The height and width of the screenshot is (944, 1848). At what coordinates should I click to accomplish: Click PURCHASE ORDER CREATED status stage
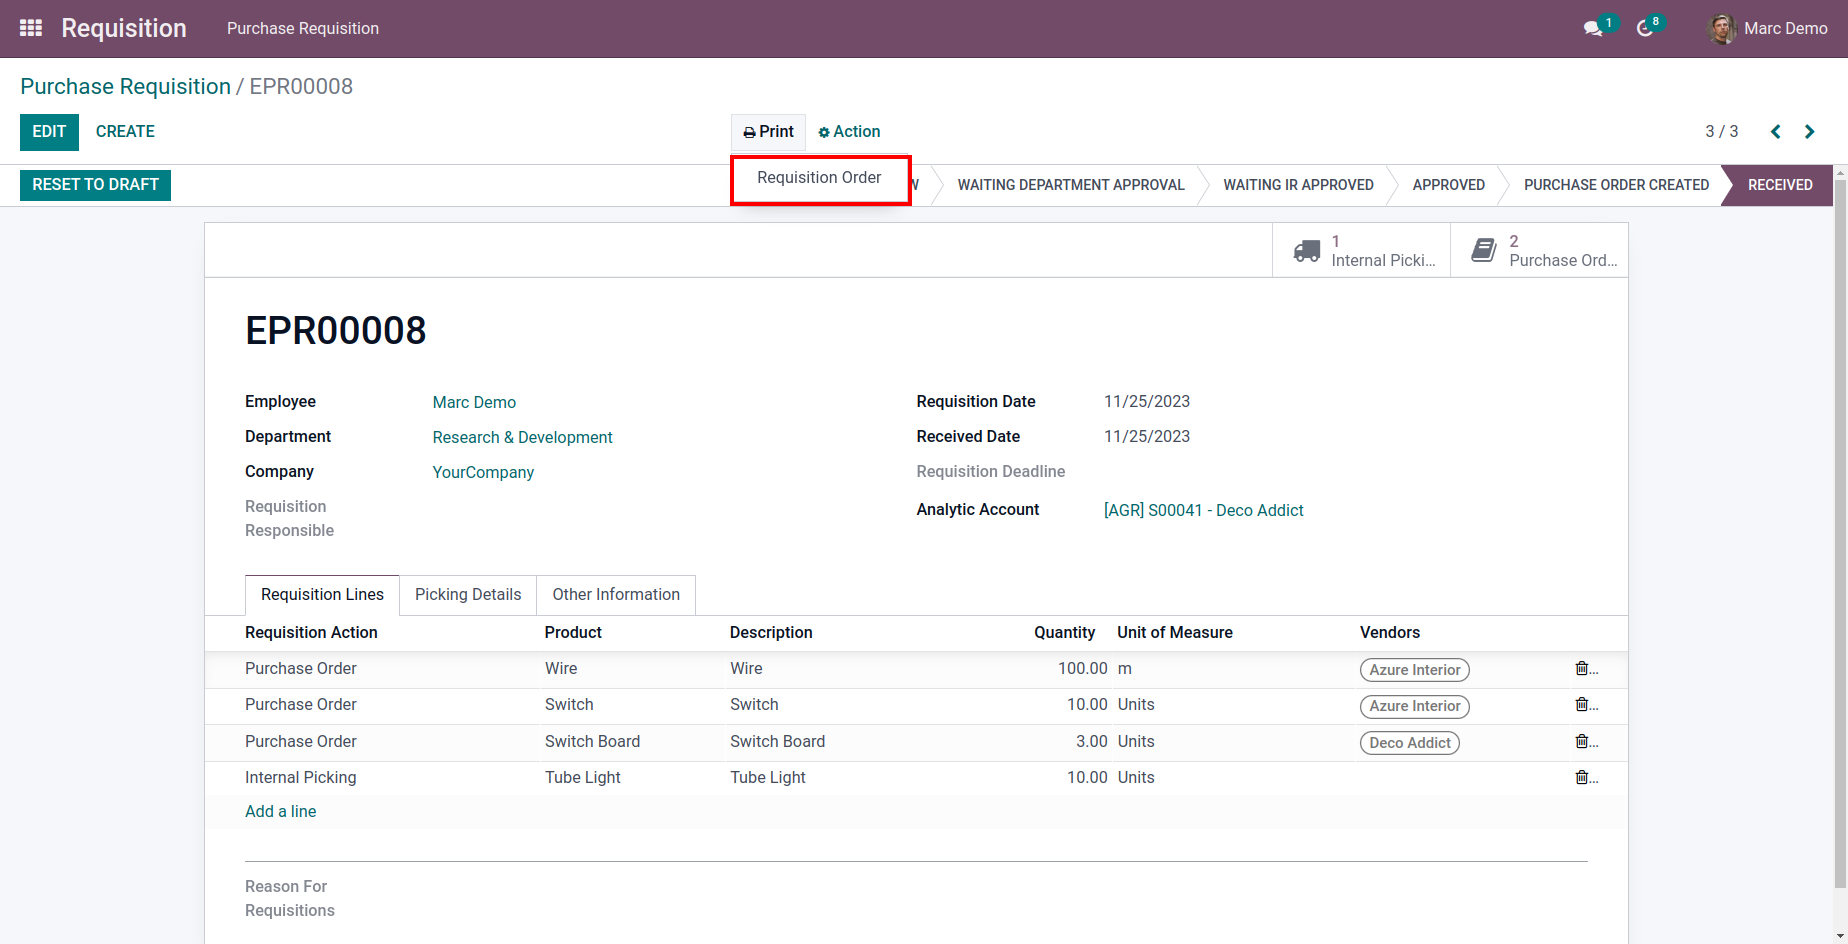[1616, 185]
